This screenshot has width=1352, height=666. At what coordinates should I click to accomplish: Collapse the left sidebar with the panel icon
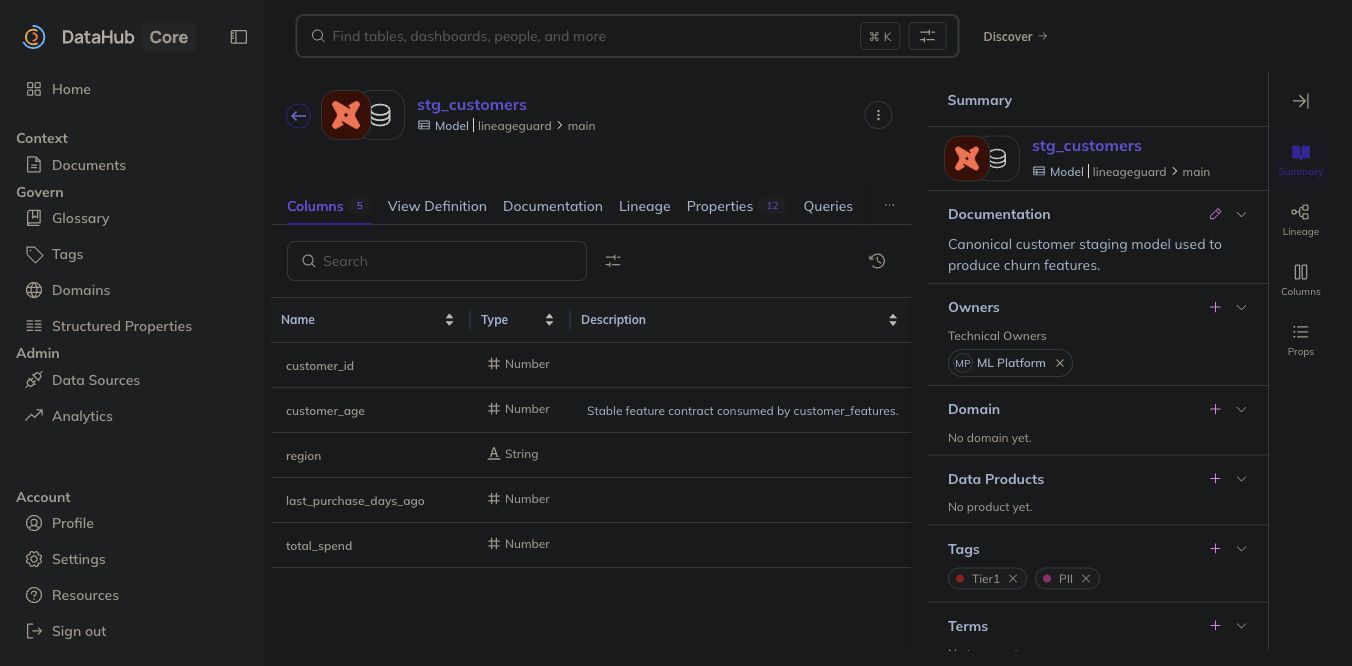[x=238, y=37]
